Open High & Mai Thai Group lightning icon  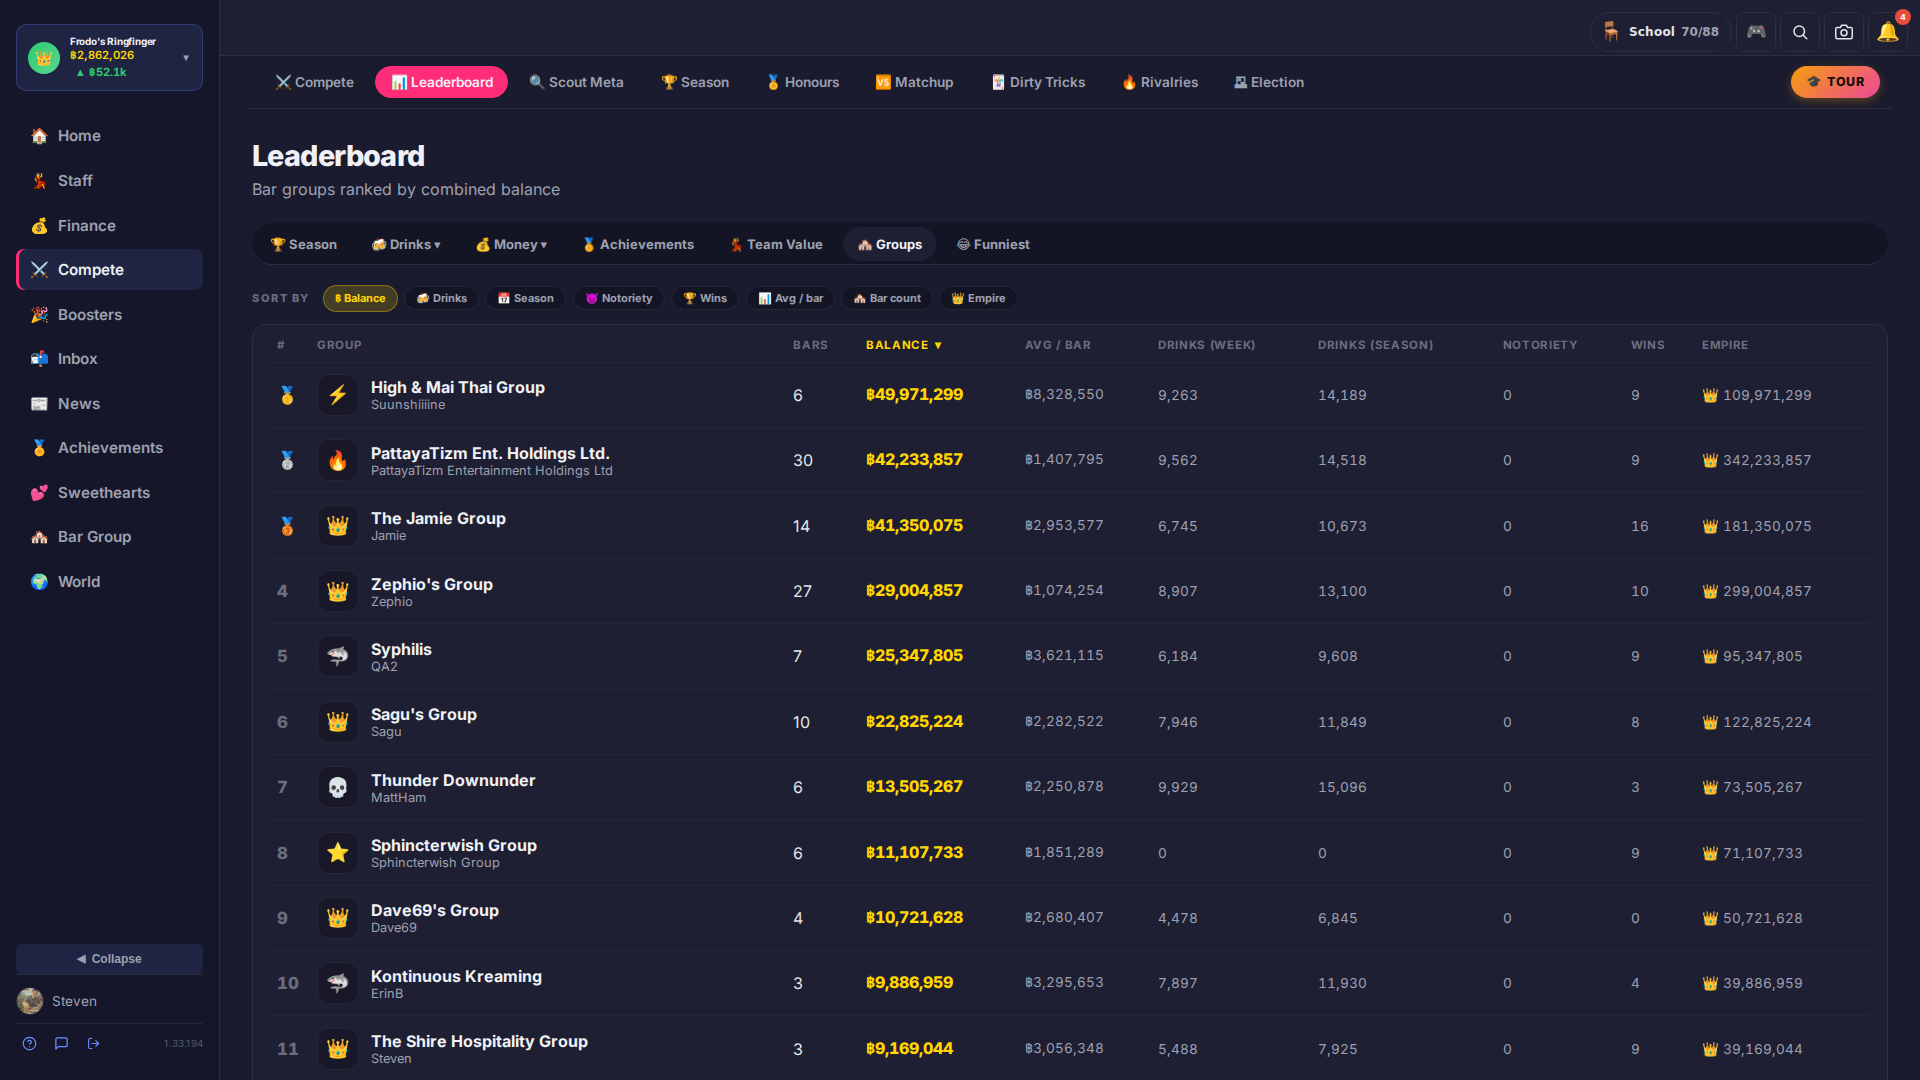coord(338,395)
